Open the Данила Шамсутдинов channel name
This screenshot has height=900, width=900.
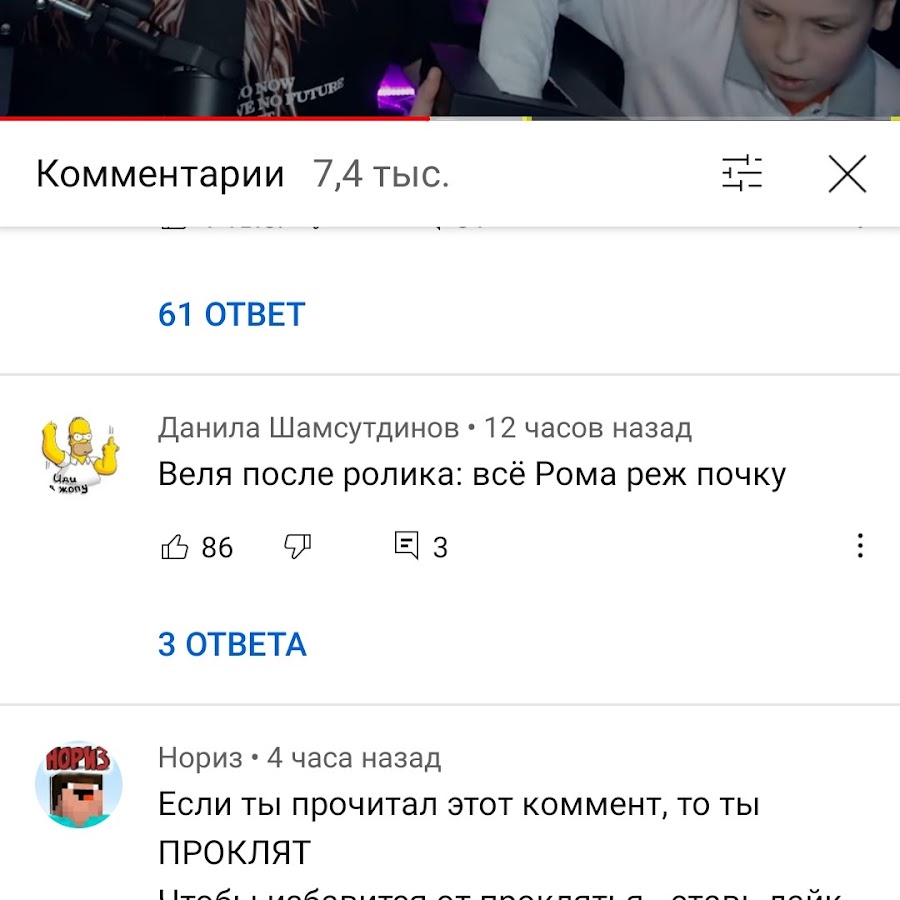(x=308, y=428)
